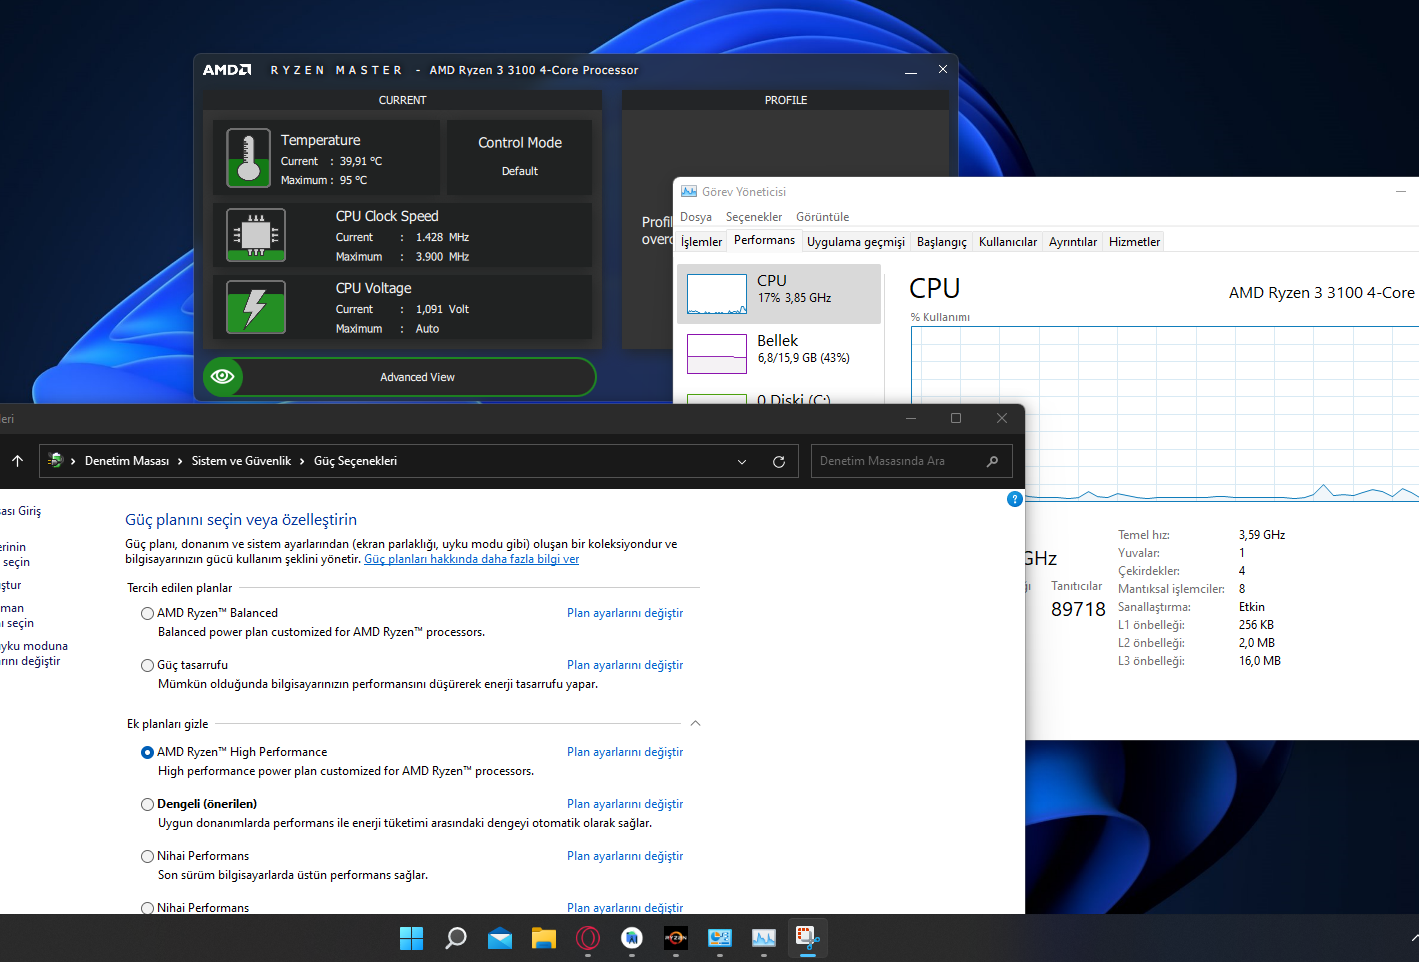Viewport: 1419px width, 962px height.
Task: Click the Advanced View button
Action: 417,377
